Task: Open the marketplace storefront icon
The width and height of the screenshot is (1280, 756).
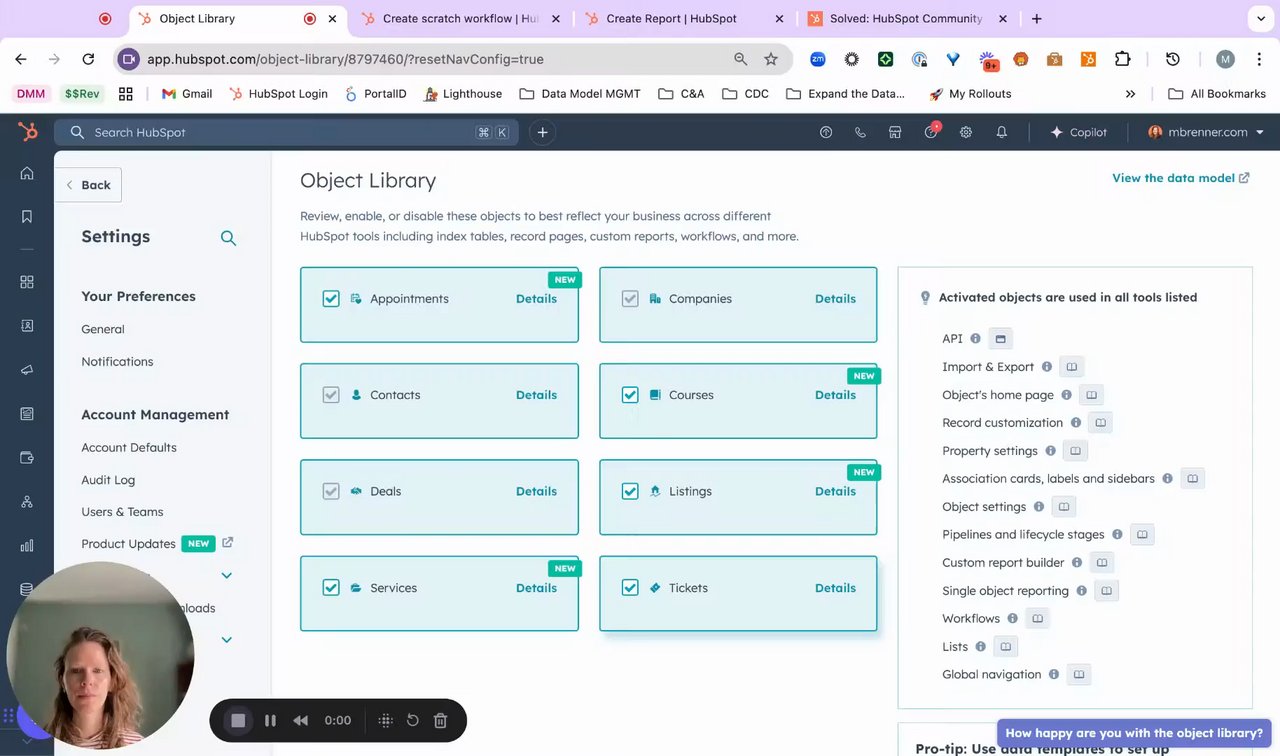Action: coord(895,132)
